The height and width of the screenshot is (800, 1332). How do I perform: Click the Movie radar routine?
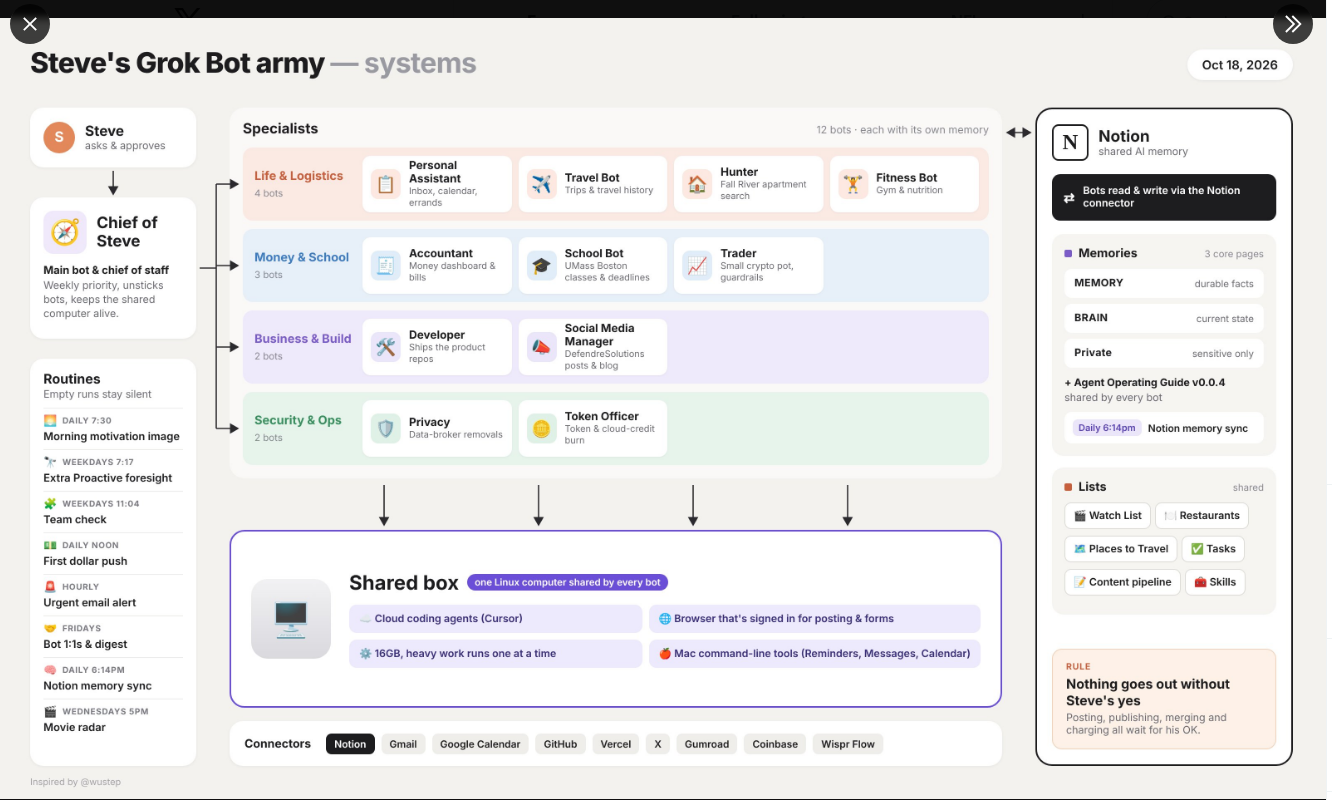(112, 720)
